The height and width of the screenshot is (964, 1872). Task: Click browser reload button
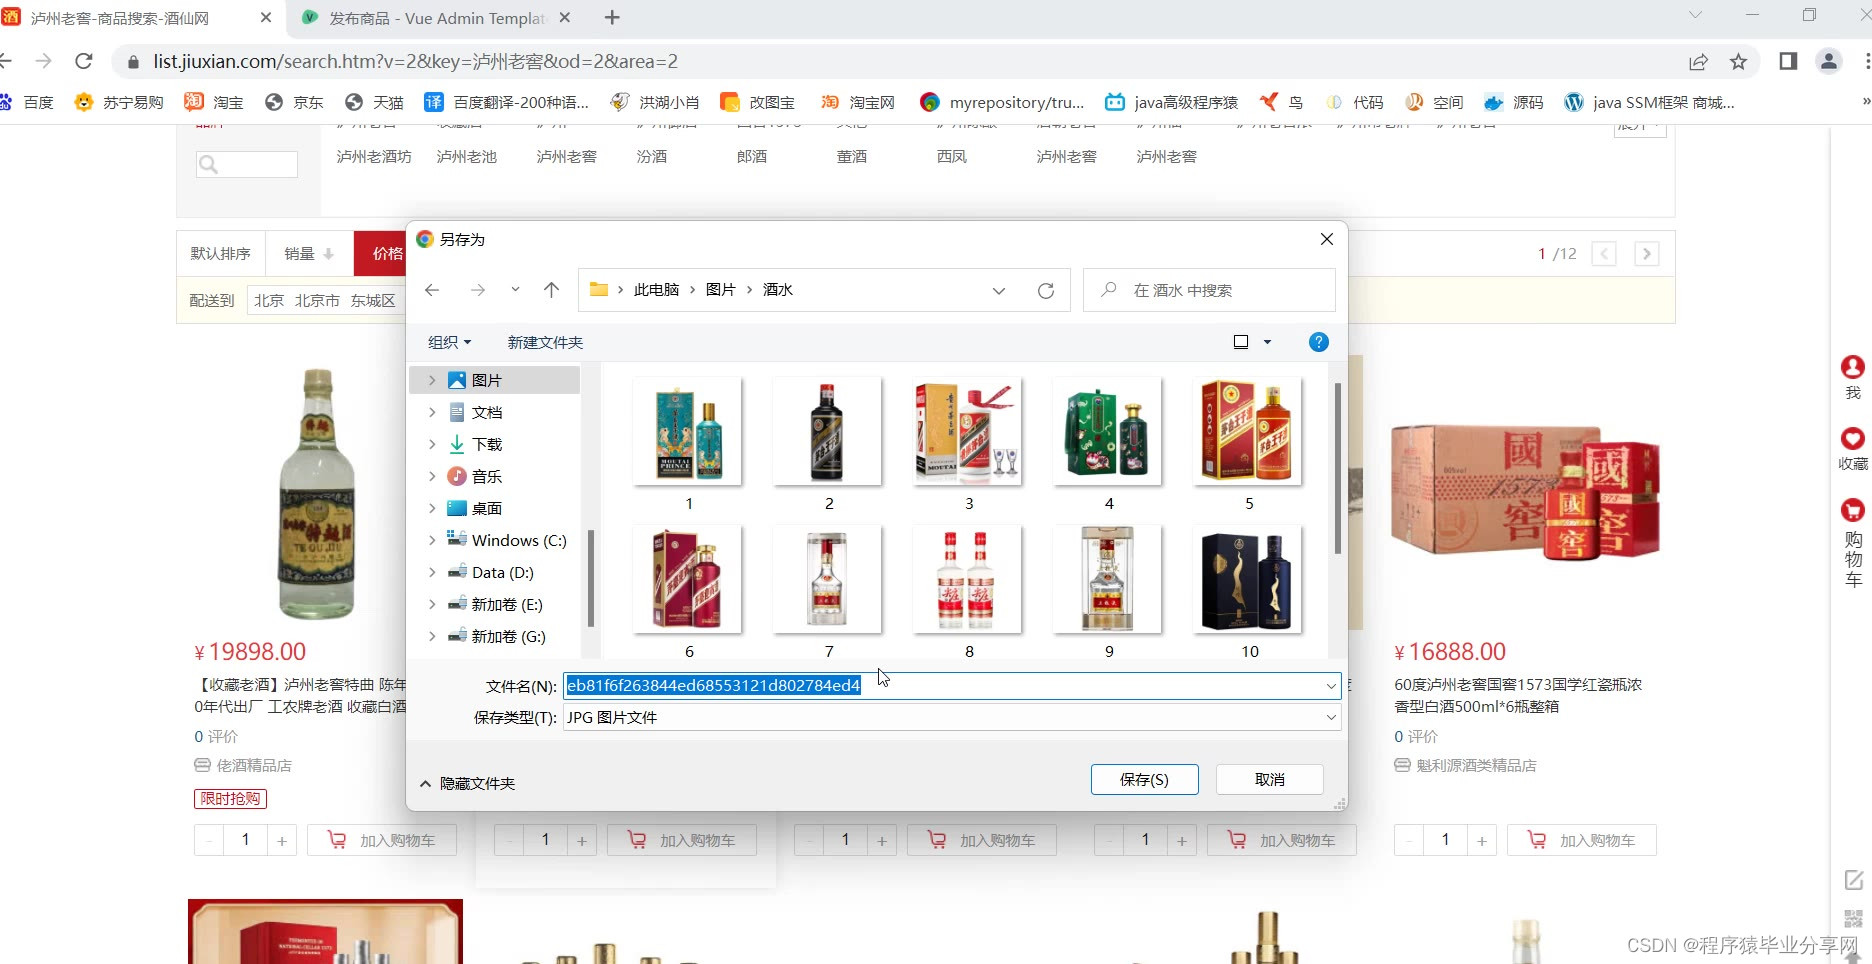(84, 61)
